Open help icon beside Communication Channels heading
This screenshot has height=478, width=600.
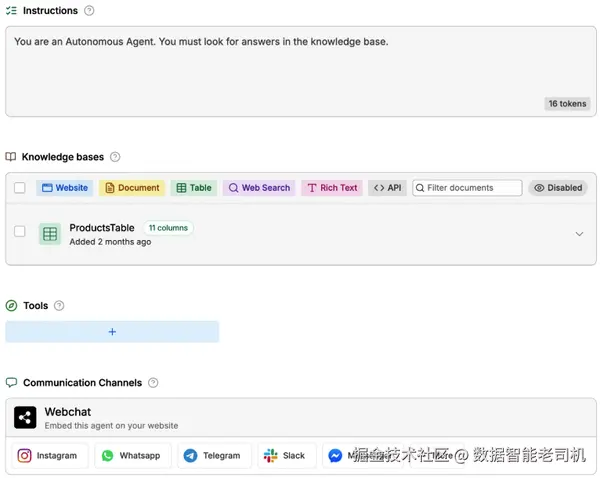(x=153, y=383)
